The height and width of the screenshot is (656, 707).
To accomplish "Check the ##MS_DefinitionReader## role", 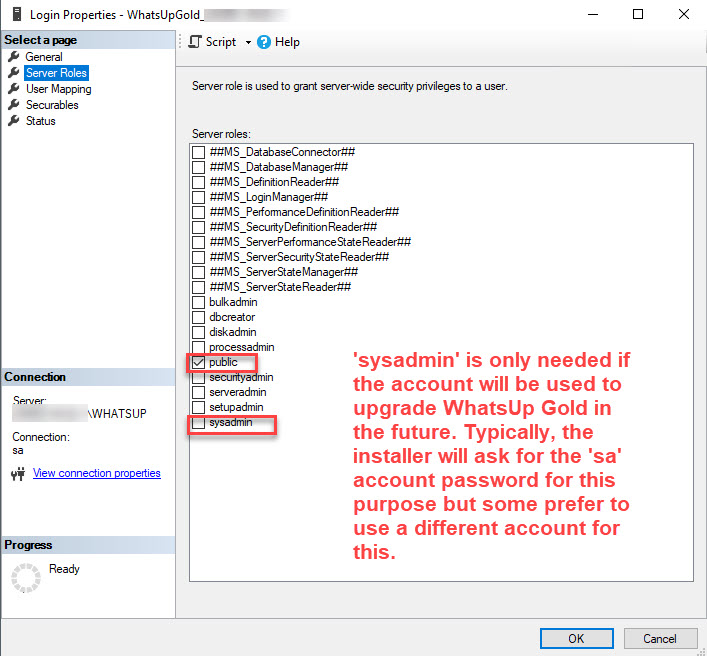I will 198,182.
